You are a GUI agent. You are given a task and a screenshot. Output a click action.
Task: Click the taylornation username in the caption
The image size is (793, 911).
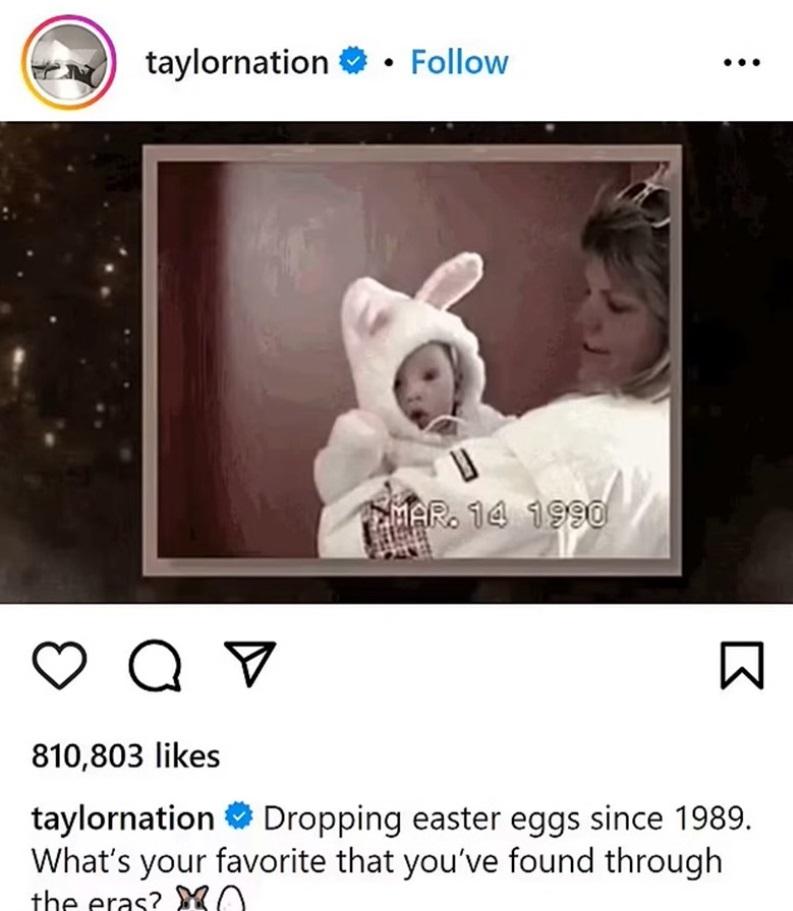(123, 818)
